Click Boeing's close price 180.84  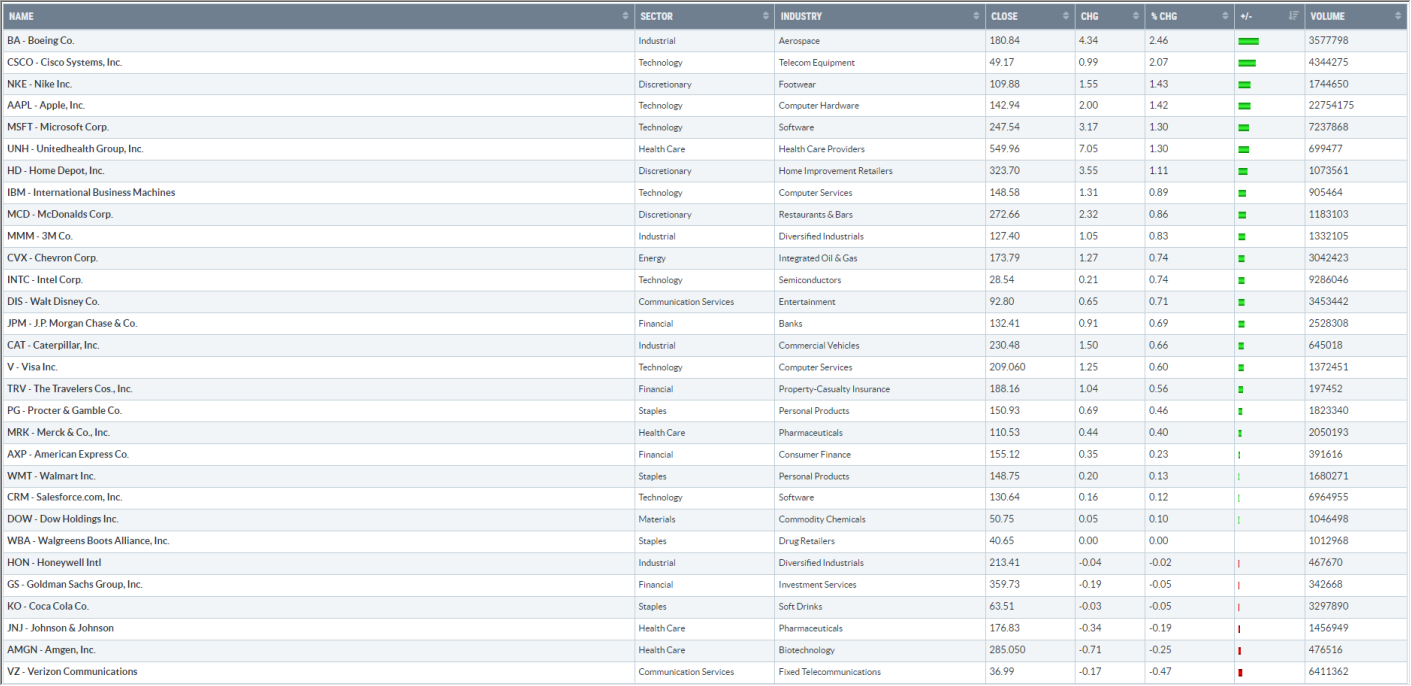tap(1005, 41)
